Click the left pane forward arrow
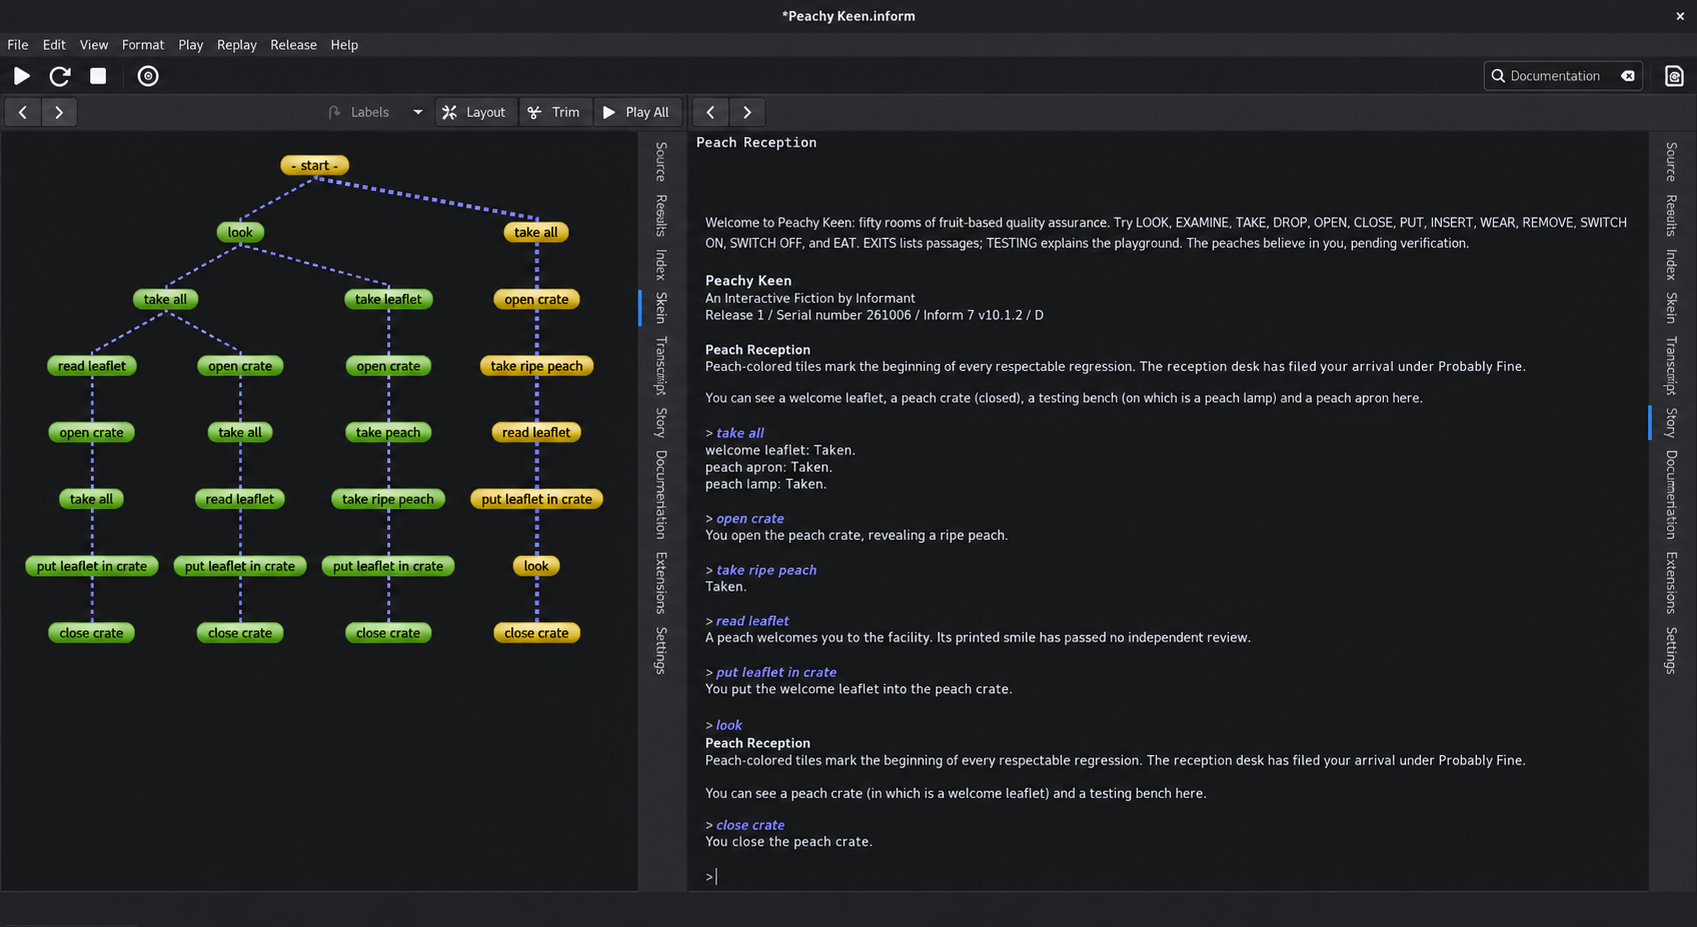This screenshot has height=927, width=1697. point(59,112)
